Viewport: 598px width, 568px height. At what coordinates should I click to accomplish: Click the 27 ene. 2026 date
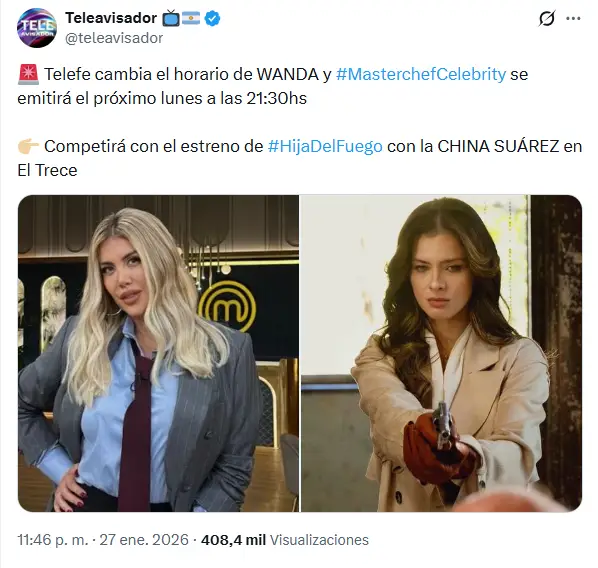point(144,540)
